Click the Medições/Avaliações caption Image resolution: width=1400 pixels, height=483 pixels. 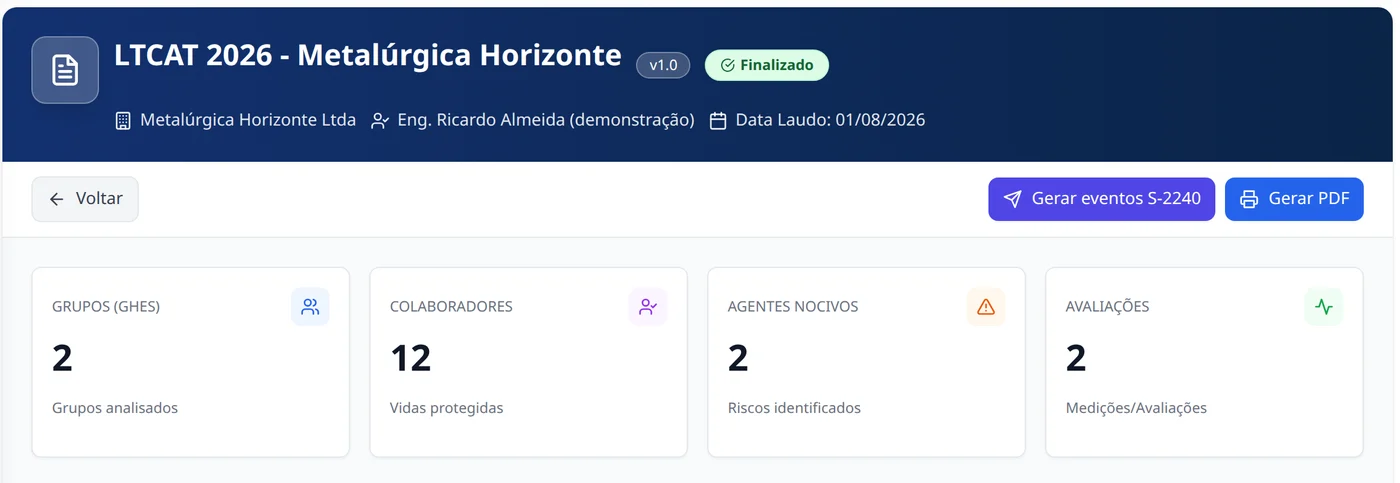pyautogui.click(x=1136, y=408)
